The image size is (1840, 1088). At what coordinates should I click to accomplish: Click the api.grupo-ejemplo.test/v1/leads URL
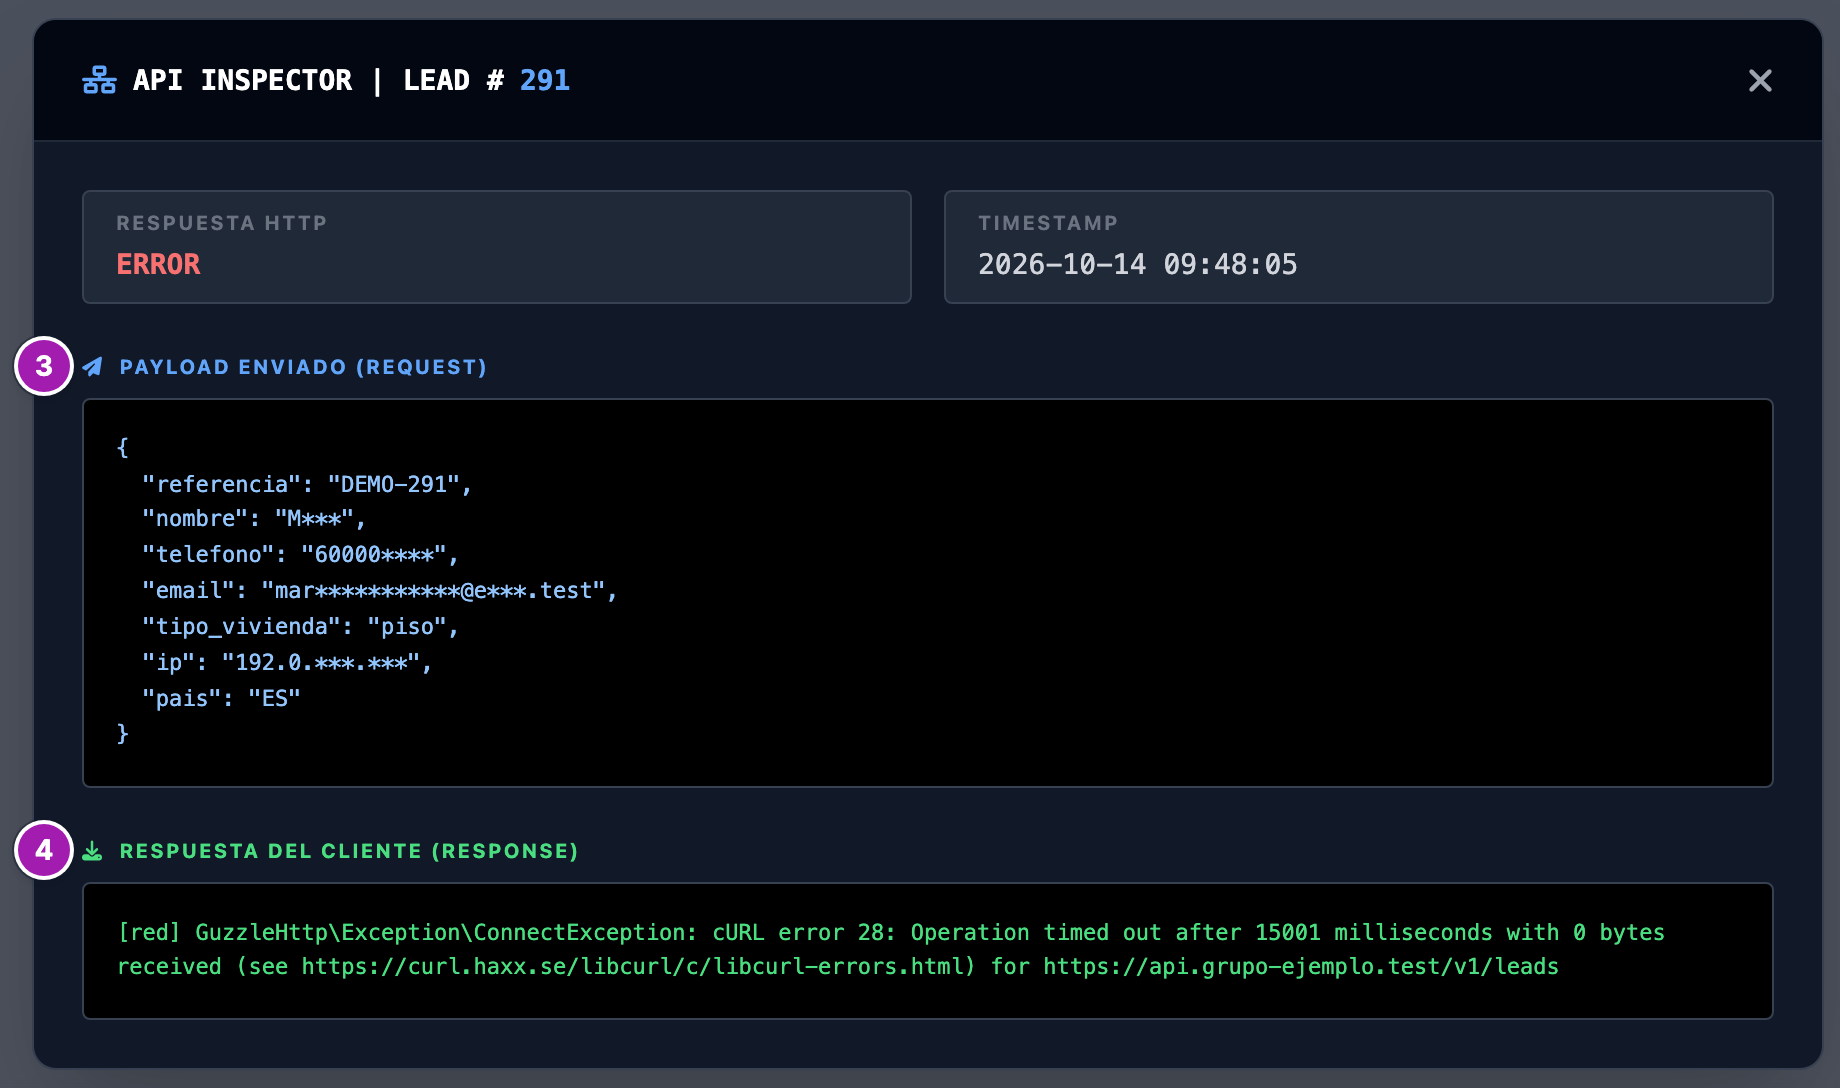click(1301, 966)
